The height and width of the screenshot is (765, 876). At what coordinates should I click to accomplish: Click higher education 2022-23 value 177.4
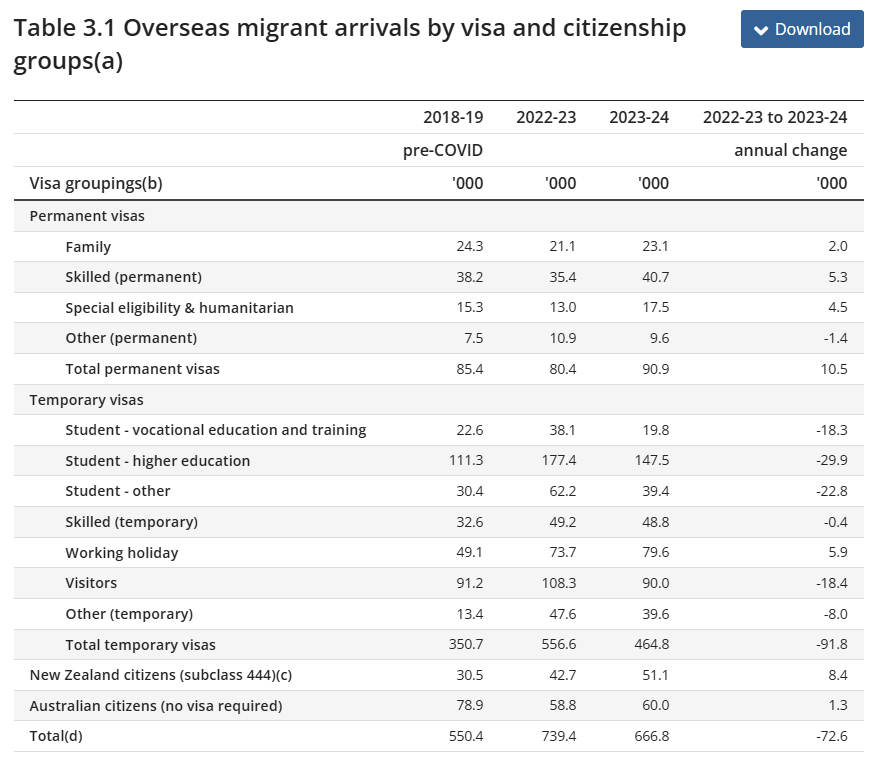tap(559, 460)
